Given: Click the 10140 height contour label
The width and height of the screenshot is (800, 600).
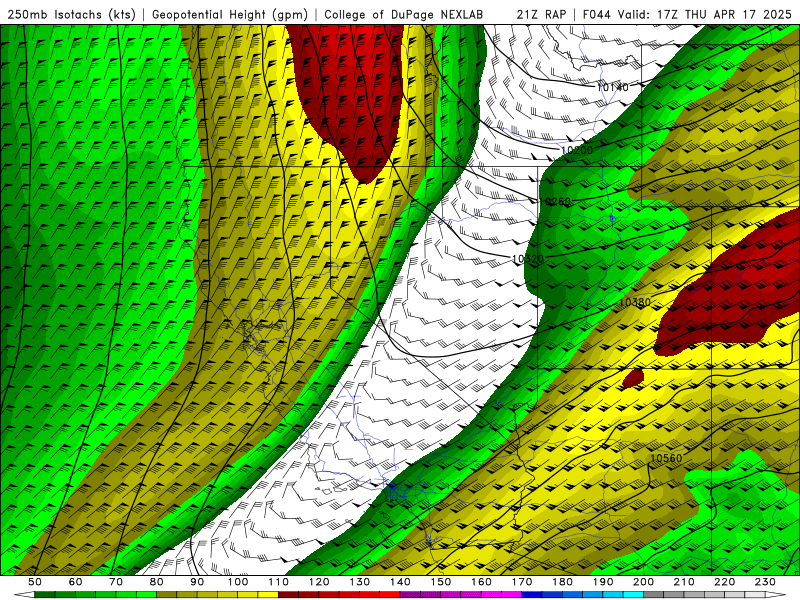Looking at the screenshot, I should click(612, 88).
